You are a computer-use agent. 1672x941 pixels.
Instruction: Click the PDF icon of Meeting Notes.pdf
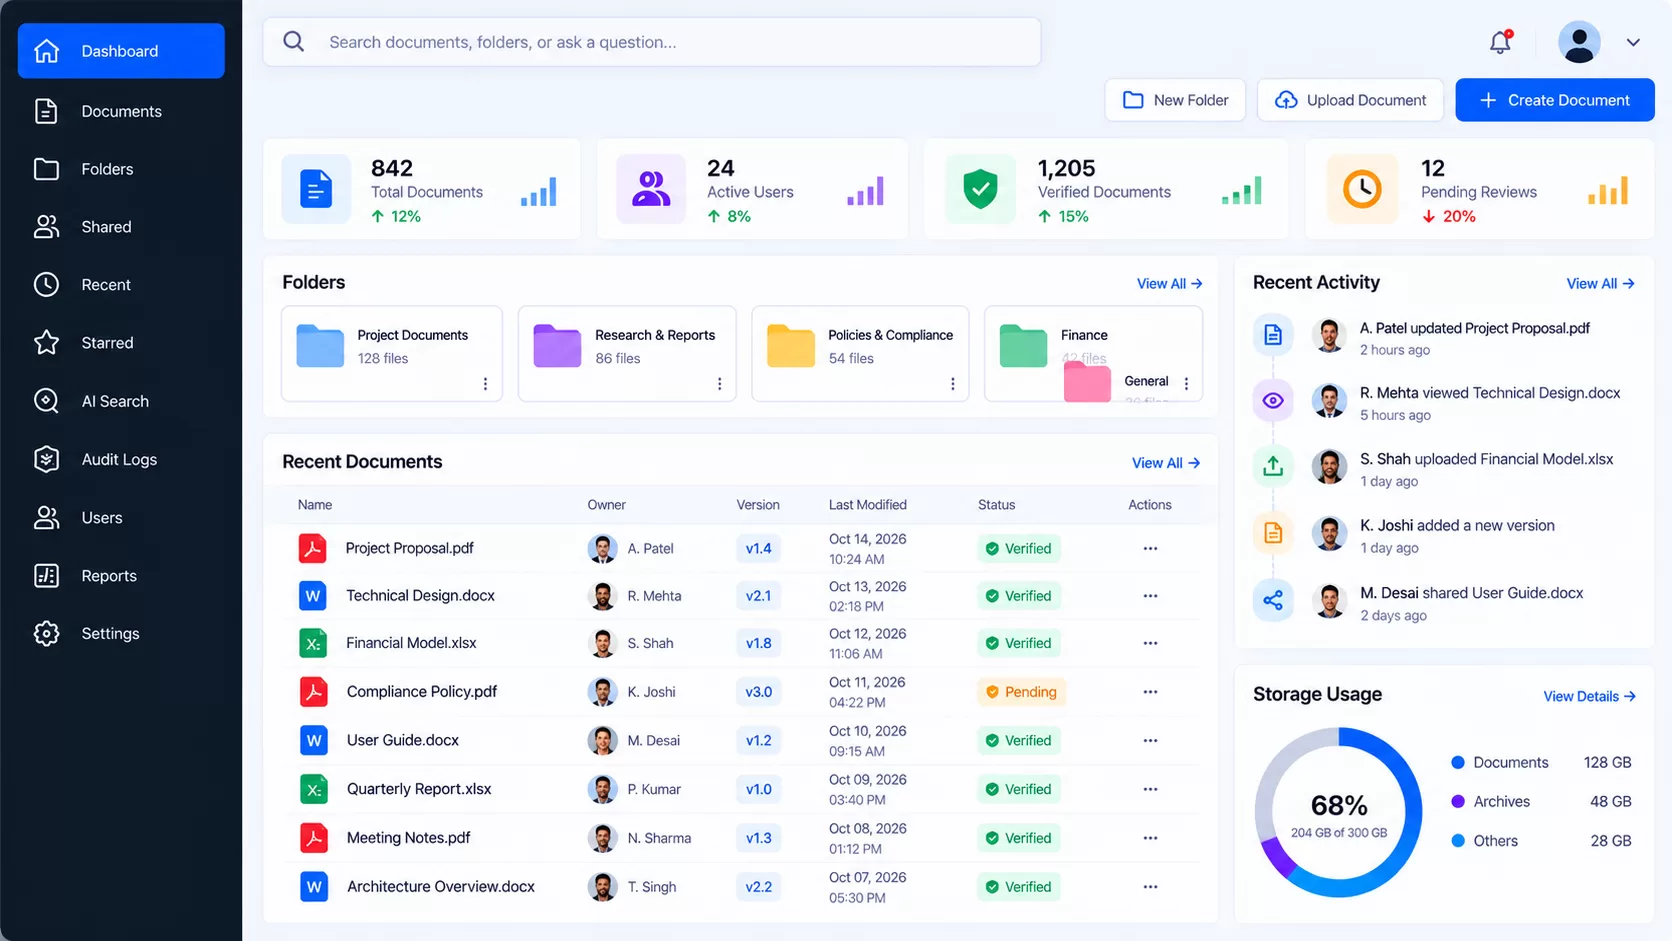click(314, 838)
